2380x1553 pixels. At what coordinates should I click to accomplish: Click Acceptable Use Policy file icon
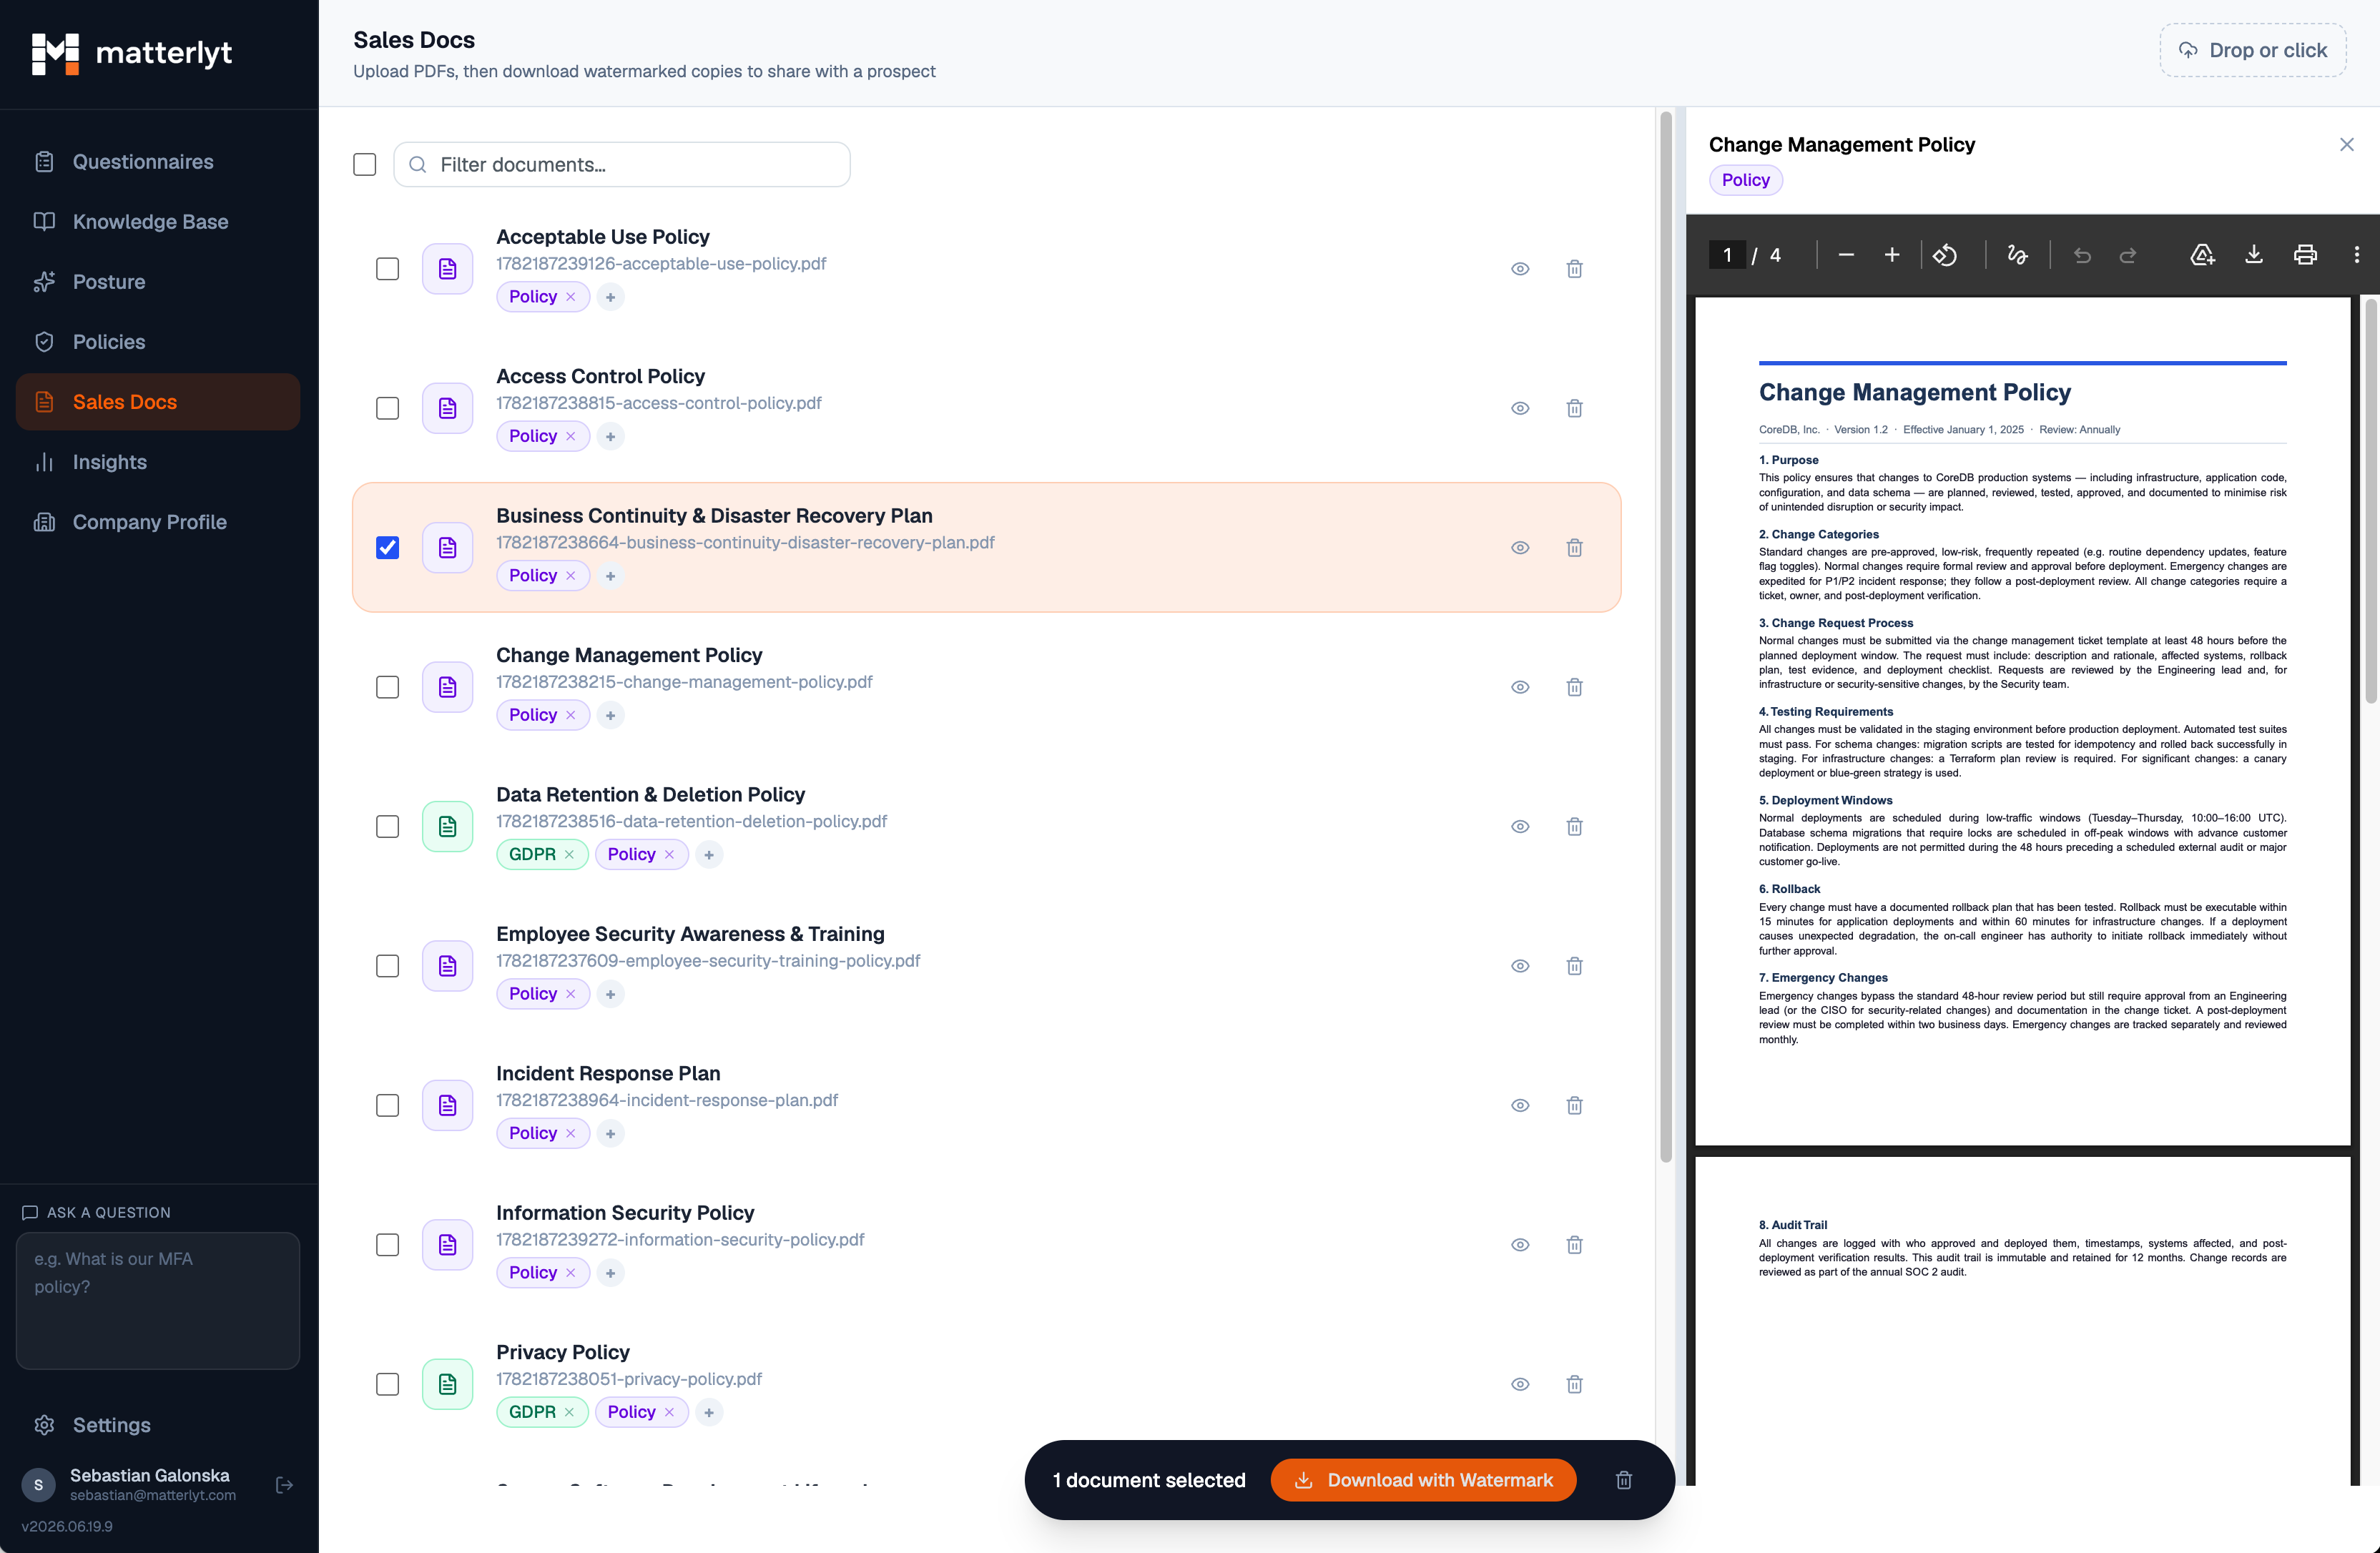coord(447,269)
